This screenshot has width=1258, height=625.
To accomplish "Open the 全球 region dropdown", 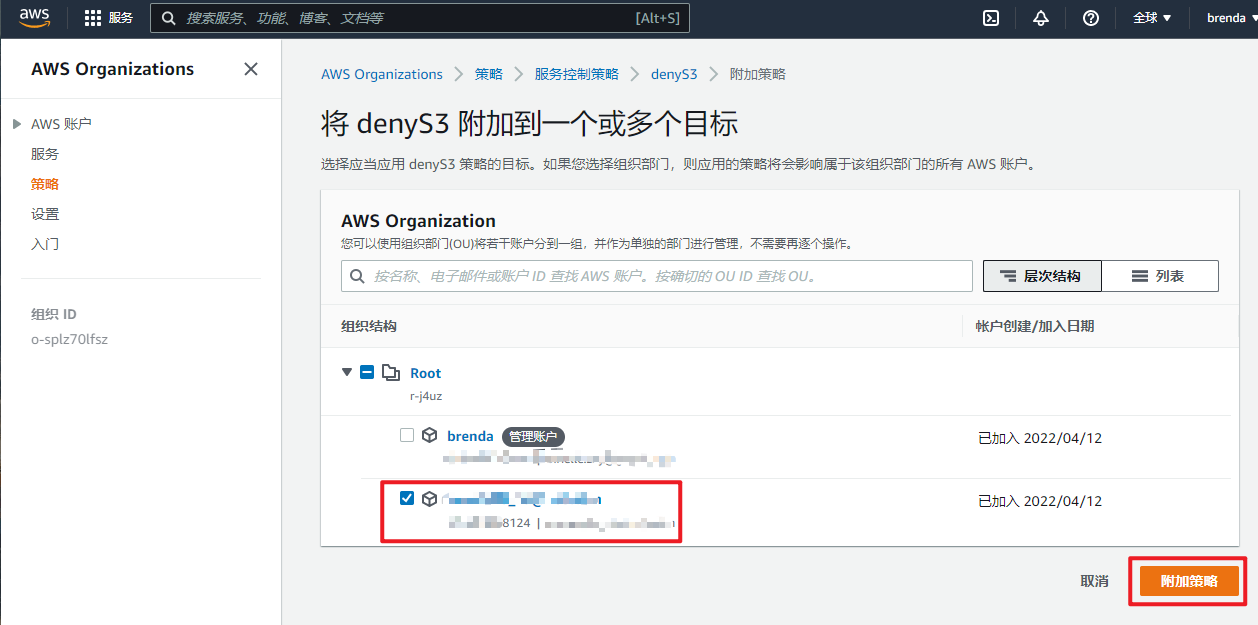I will point(1152,18).
